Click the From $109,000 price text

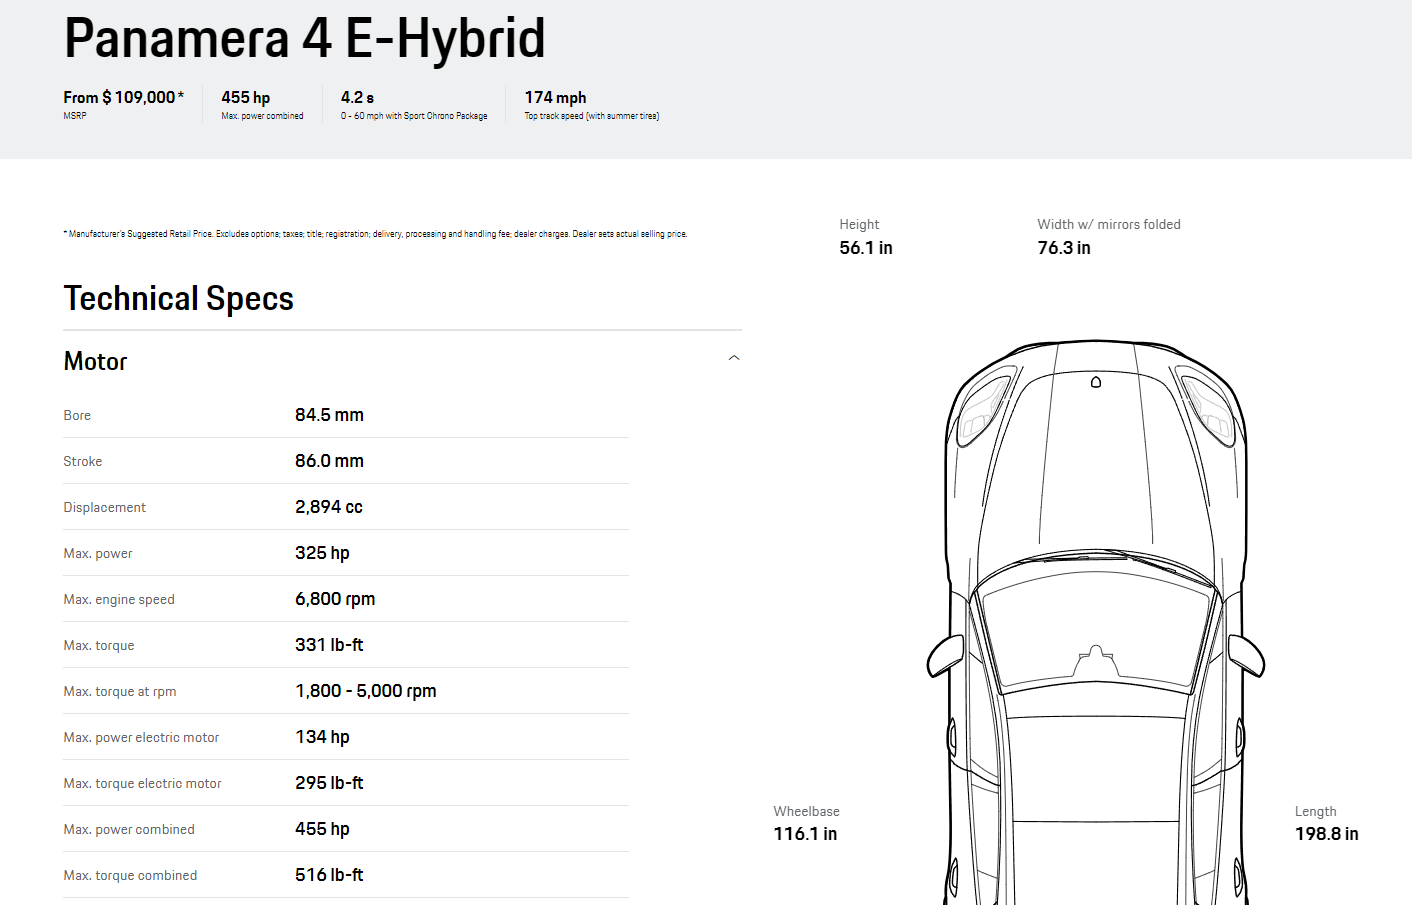click(x=124, y=97)
